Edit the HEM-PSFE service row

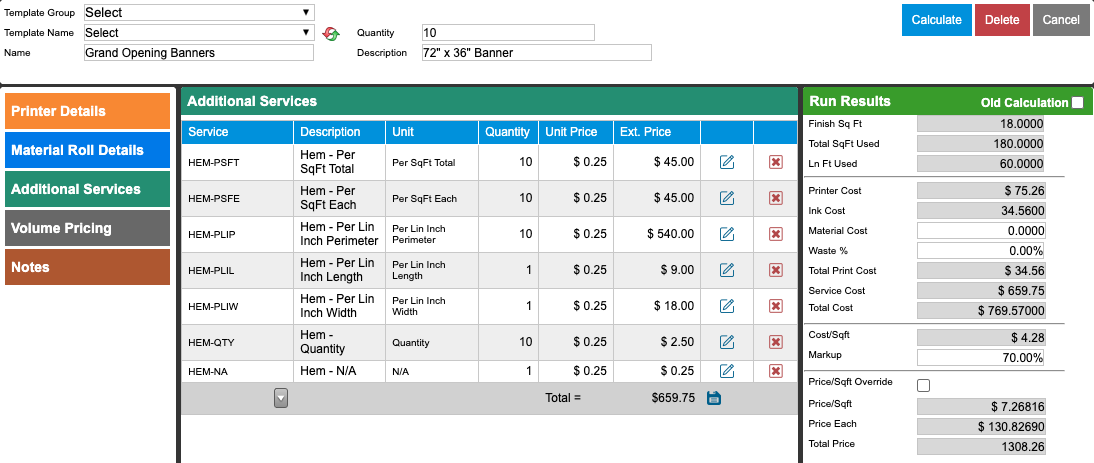(x=726, y=198)
